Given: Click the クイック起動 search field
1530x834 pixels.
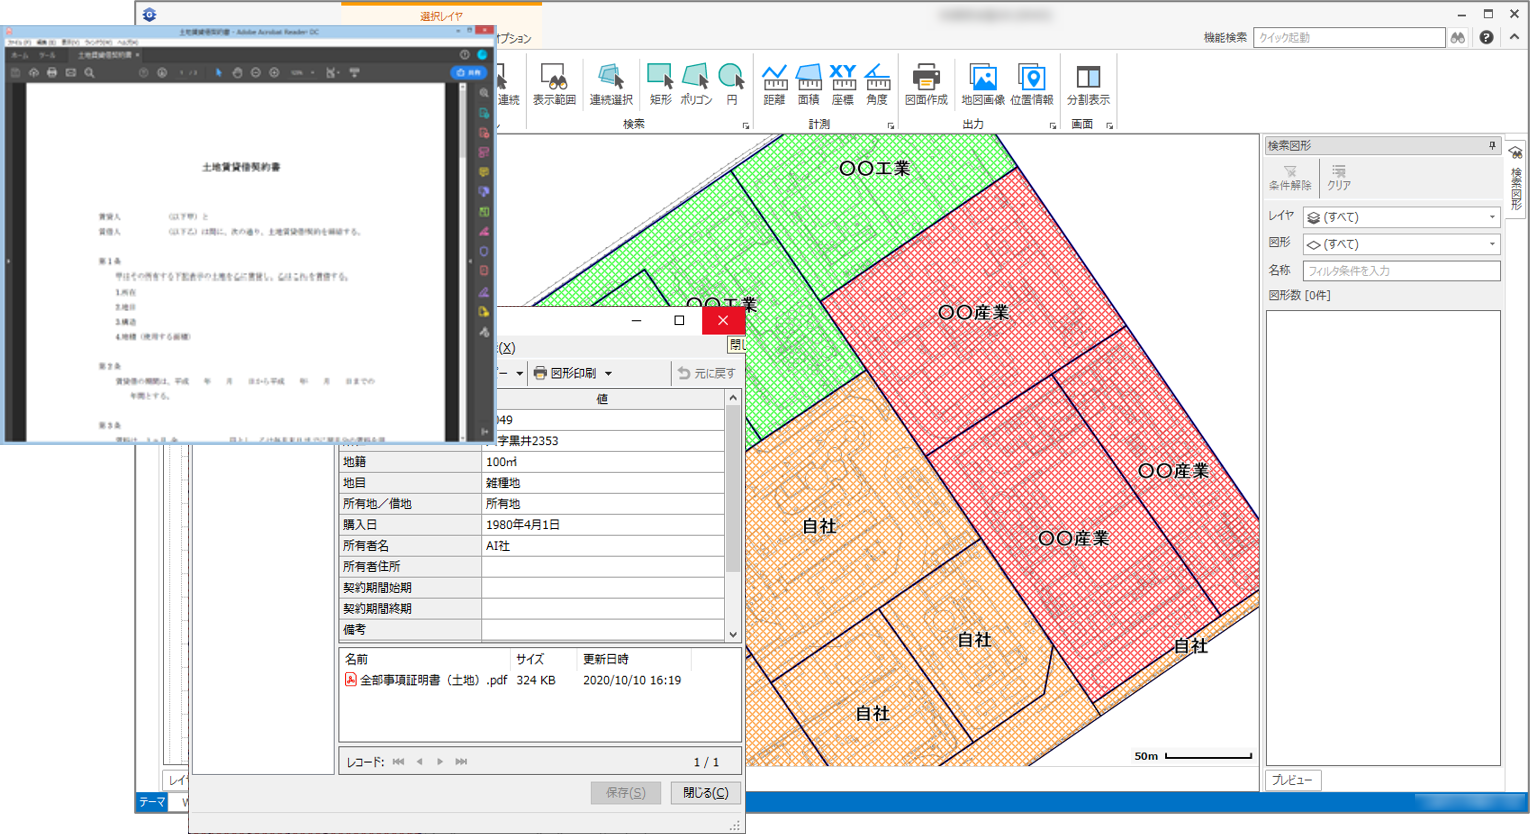Looking at the screenshot, I should click(1348, 38).
